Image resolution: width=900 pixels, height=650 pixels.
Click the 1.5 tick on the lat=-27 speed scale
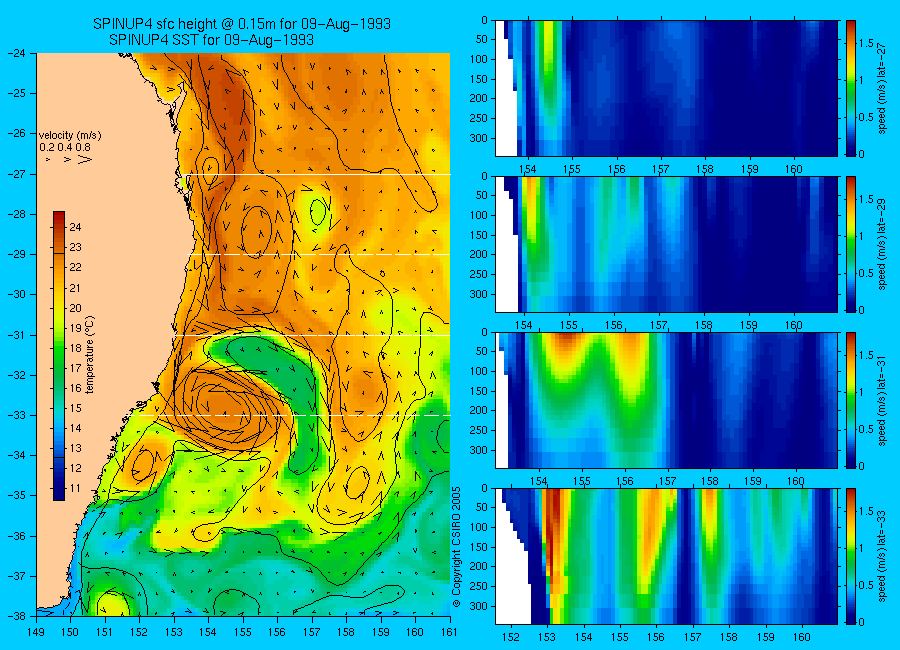pos(866,44)
